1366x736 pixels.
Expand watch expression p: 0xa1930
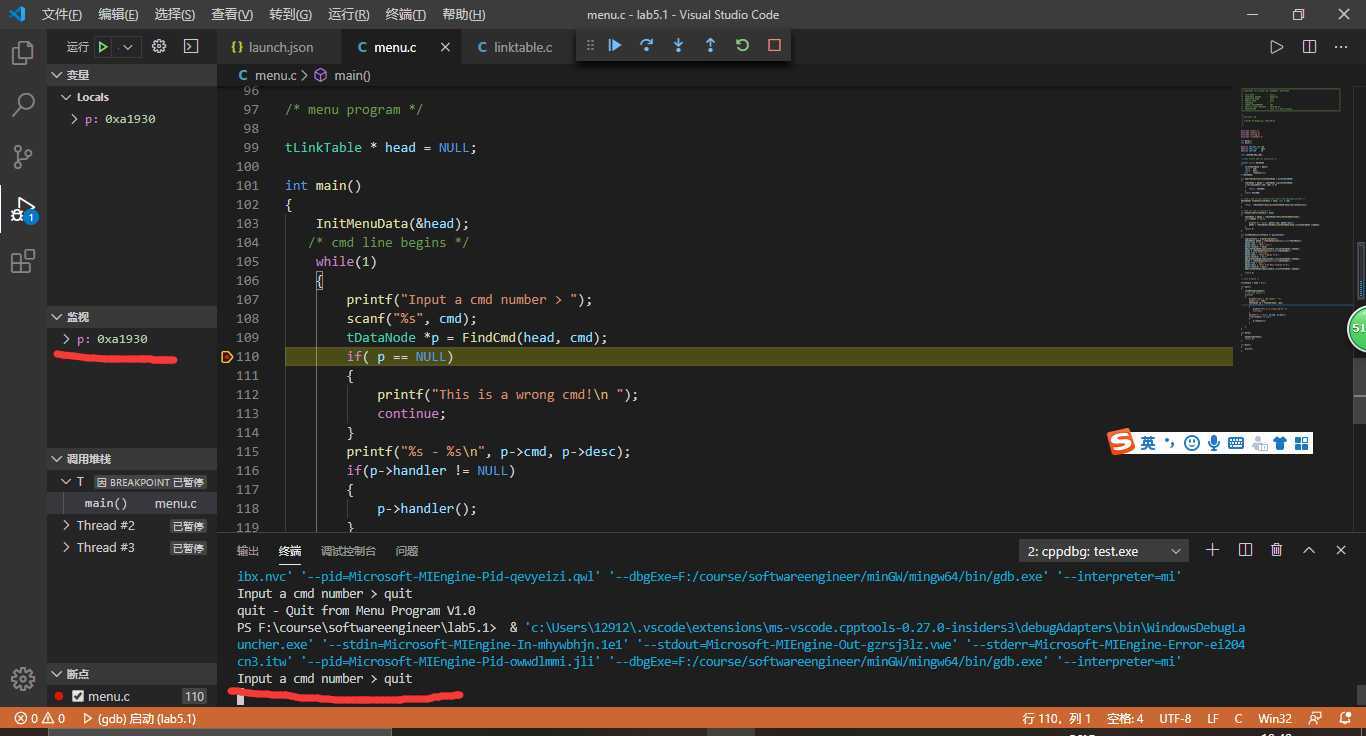(66, 339)
